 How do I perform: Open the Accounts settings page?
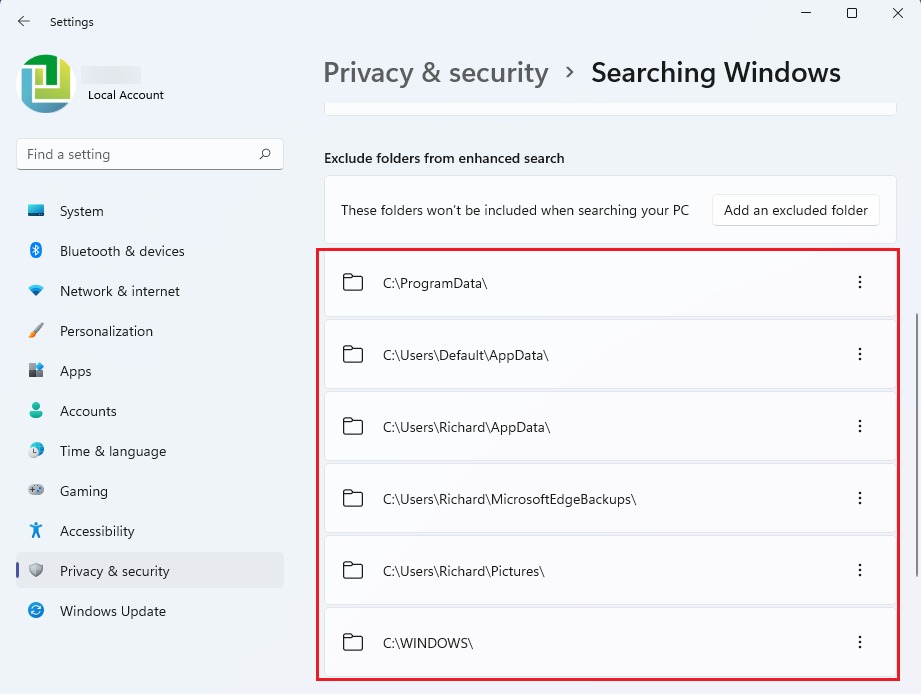pos(88,411)
